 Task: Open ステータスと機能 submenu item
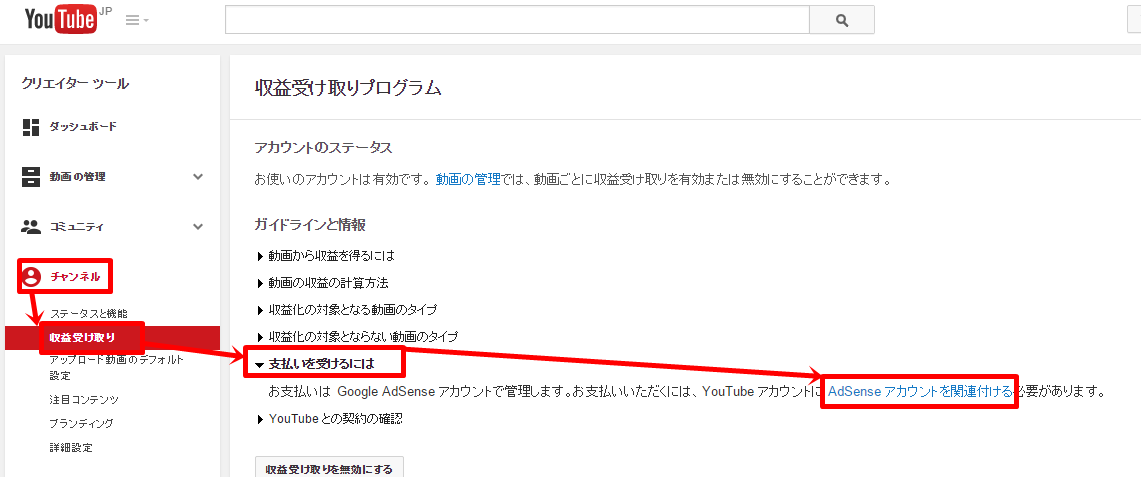(88, 313)
